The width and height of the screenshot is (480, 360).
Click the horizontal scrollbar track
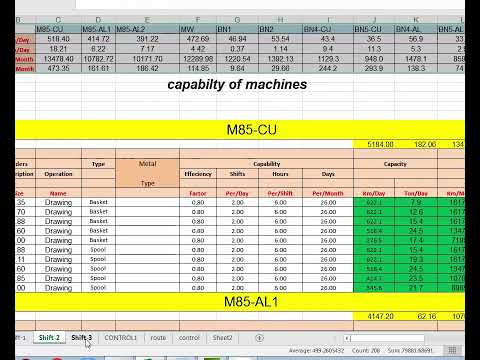coord(387,338)
